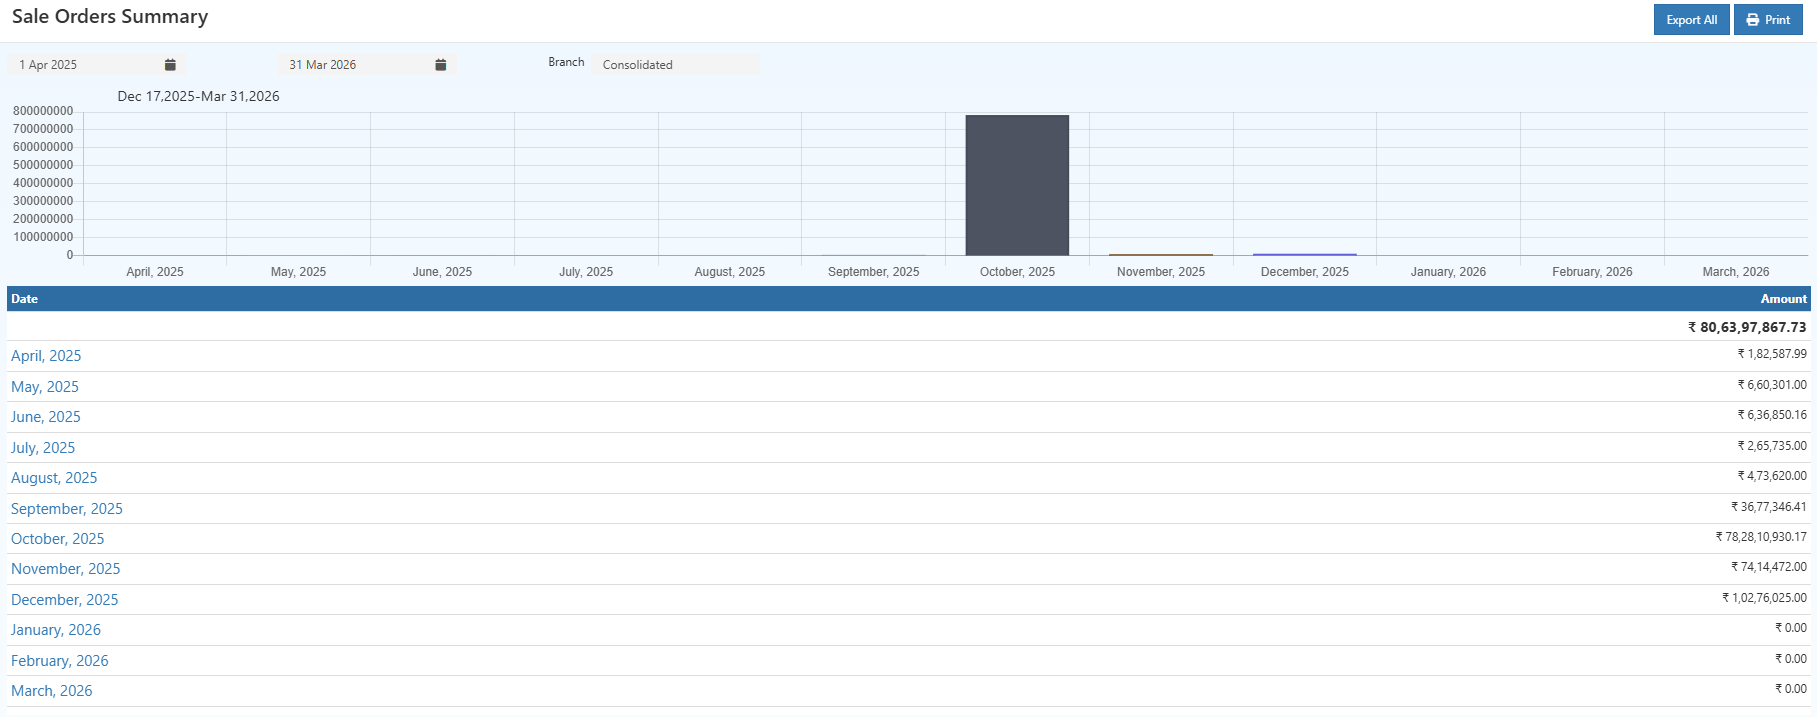Viewport: 1817px width, 717px height.
Task: Select amount ₹ 4,73,620.00
Action: tap(1772, 476)
